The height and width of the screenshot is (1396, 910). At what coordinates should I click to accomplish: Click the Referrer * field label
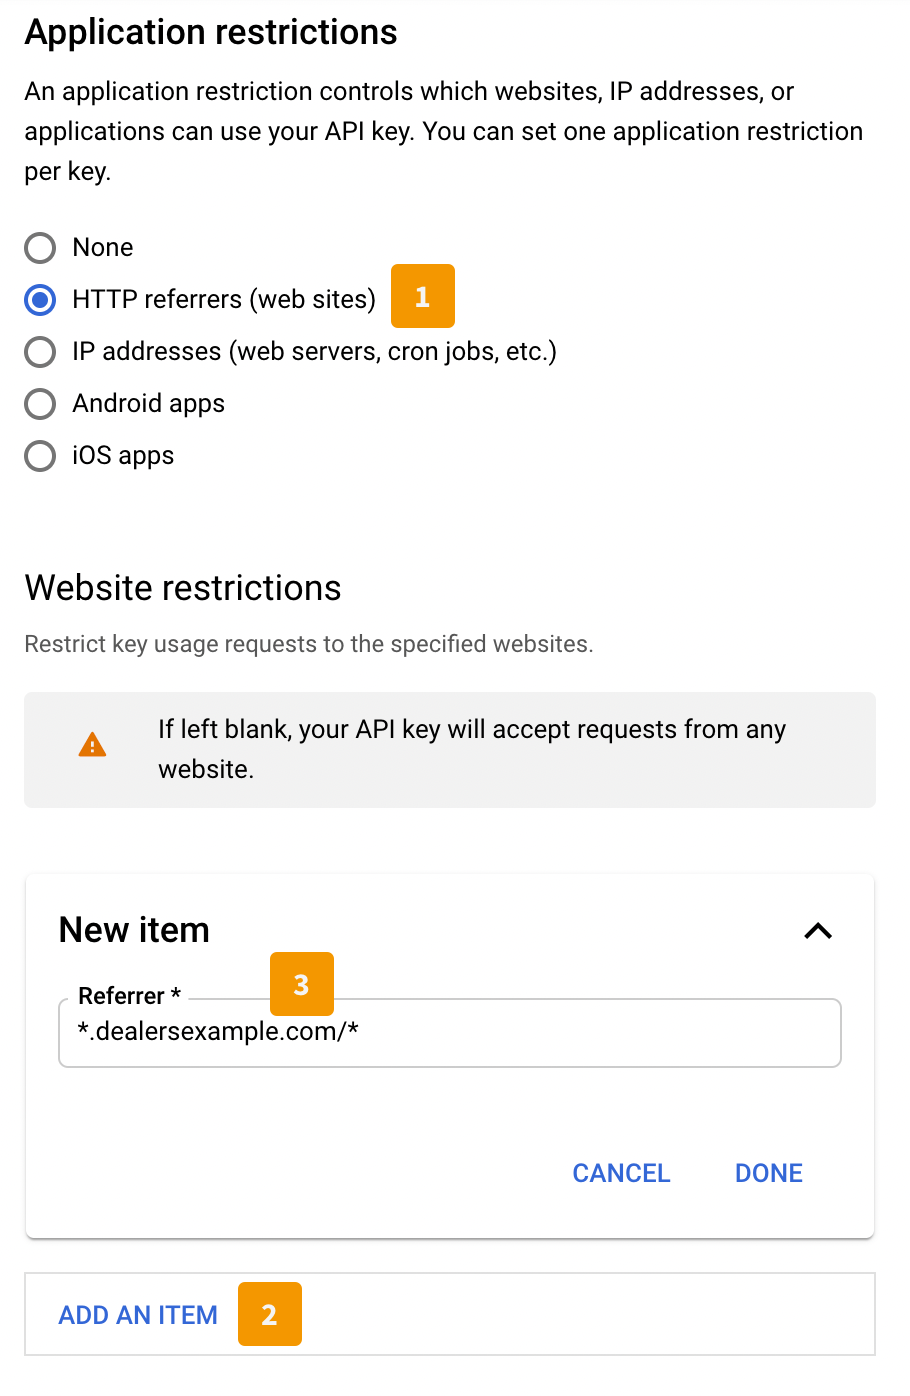pos(129,996)
